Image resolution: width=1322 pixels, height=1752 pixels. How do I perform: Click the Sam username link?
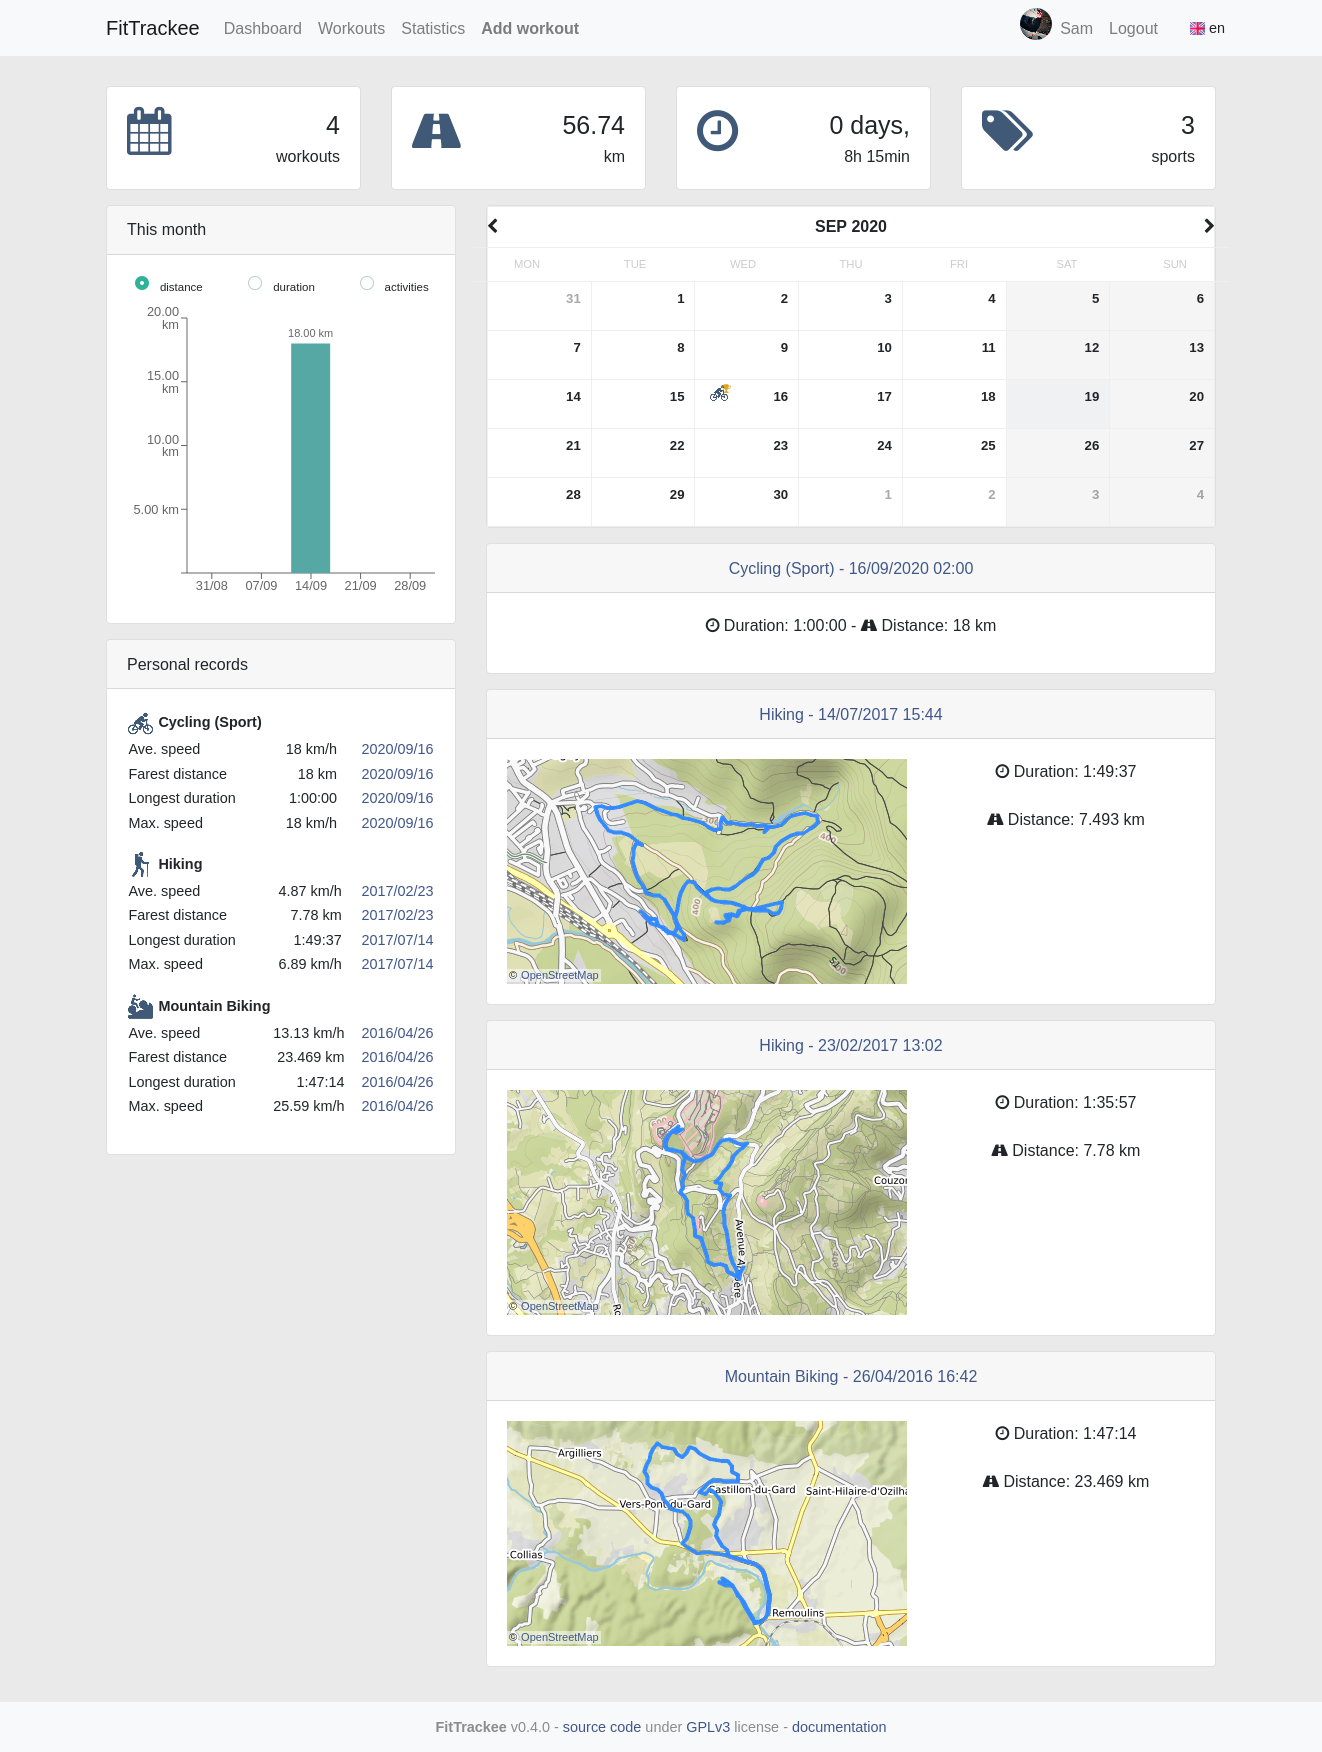tap(1076, 29)
